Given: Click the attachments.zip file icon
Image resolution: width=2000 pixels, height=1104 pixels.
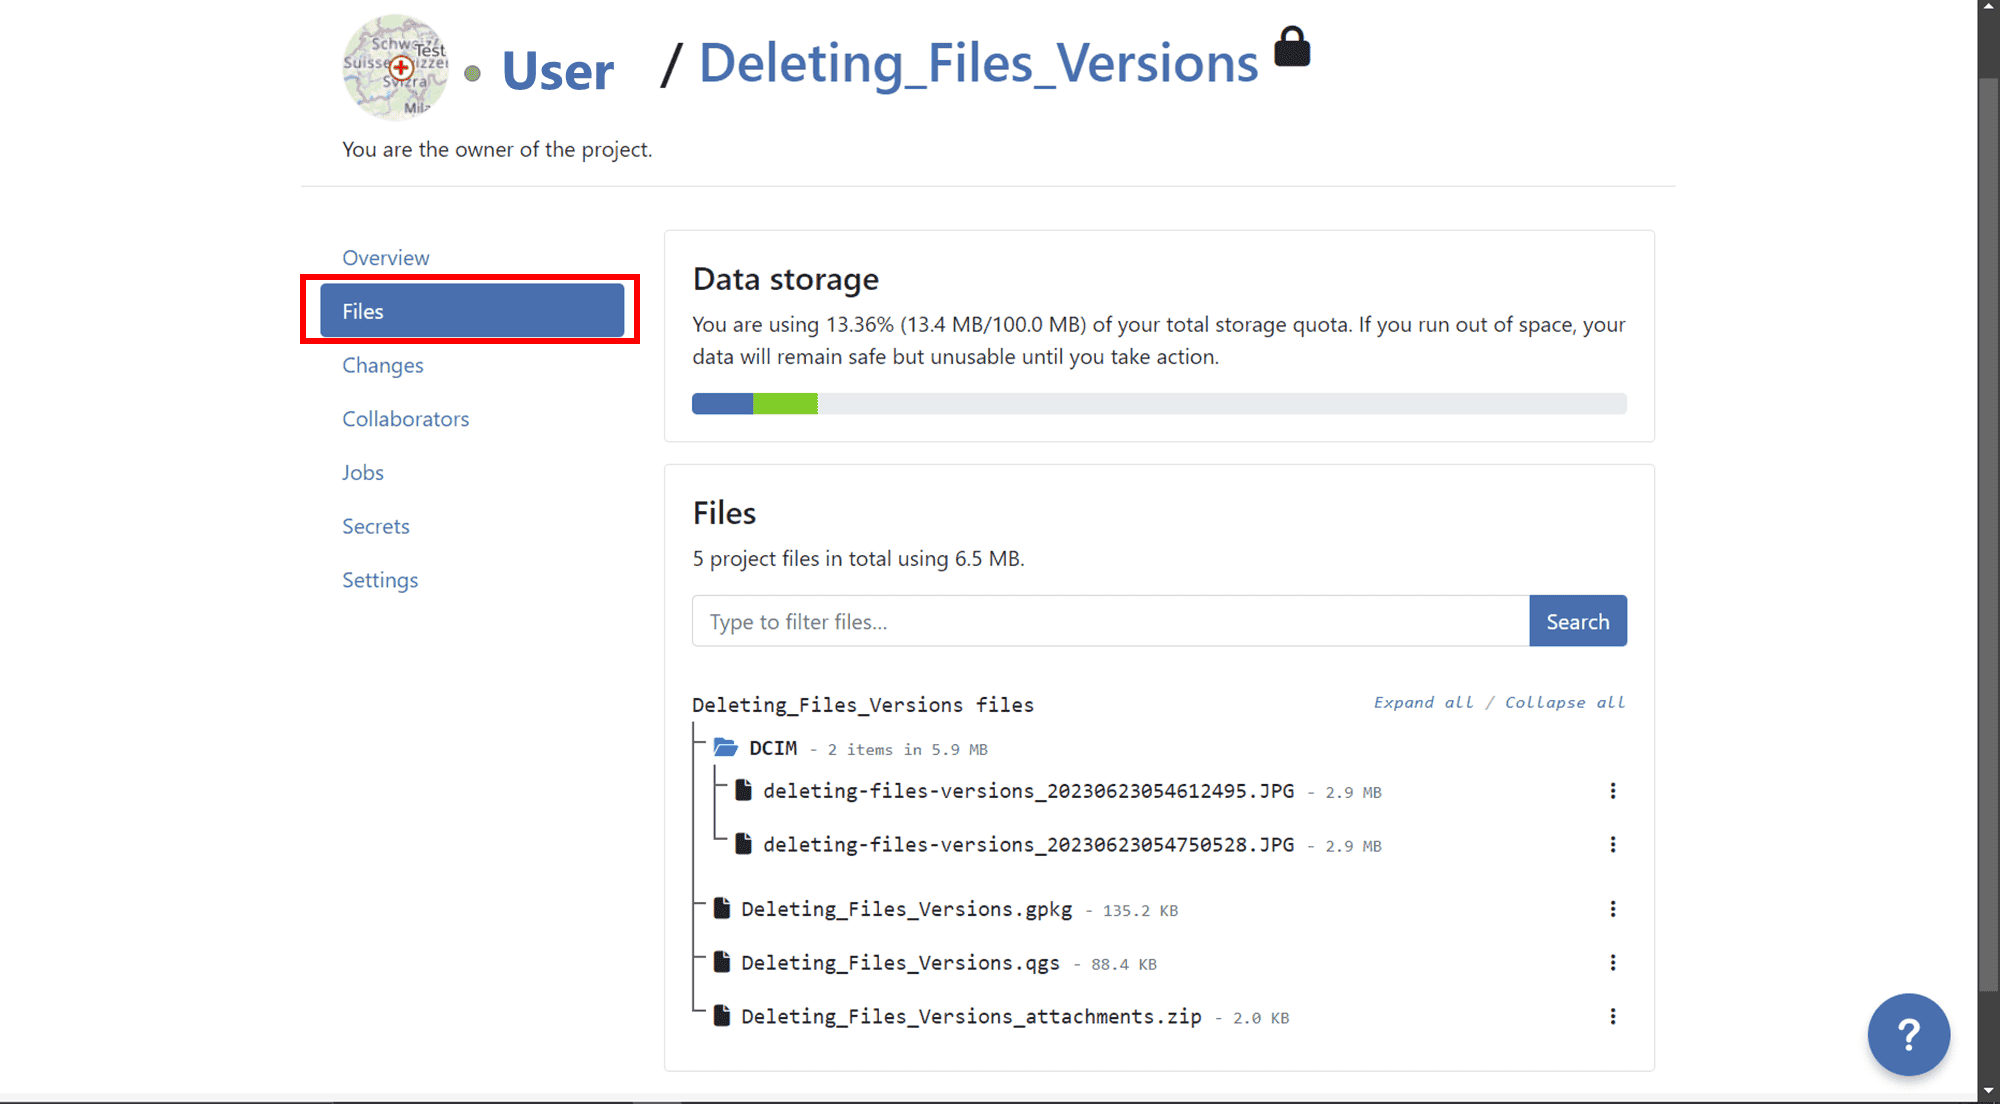Looking at the screenshot, I should click(722, 1017).
